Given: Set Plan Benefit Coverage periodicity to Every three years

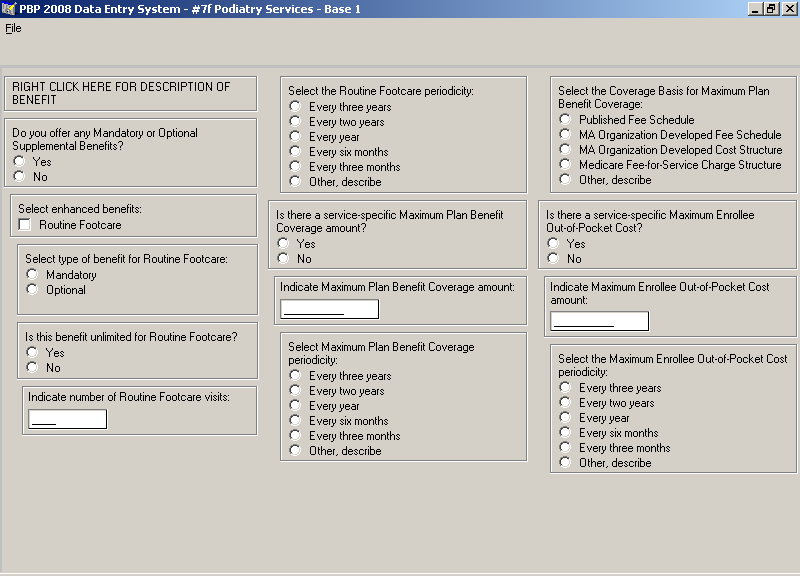Looking at the screenshot, I should point(295,375).
